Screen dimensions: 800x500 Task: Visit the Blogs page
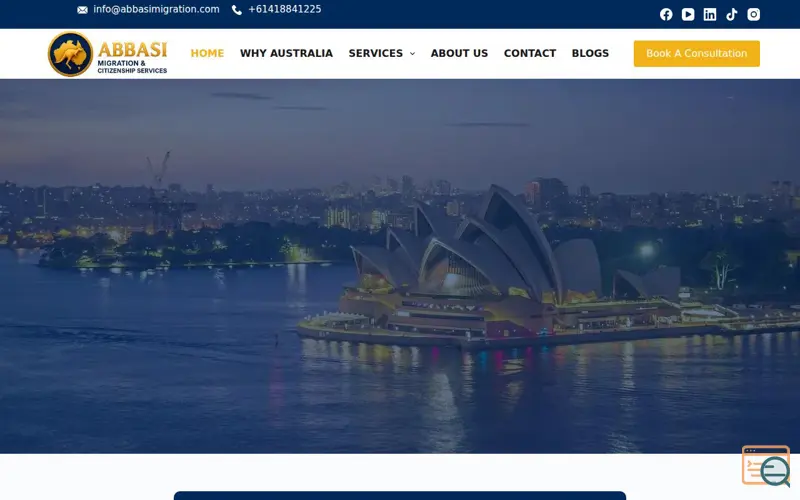590,53
